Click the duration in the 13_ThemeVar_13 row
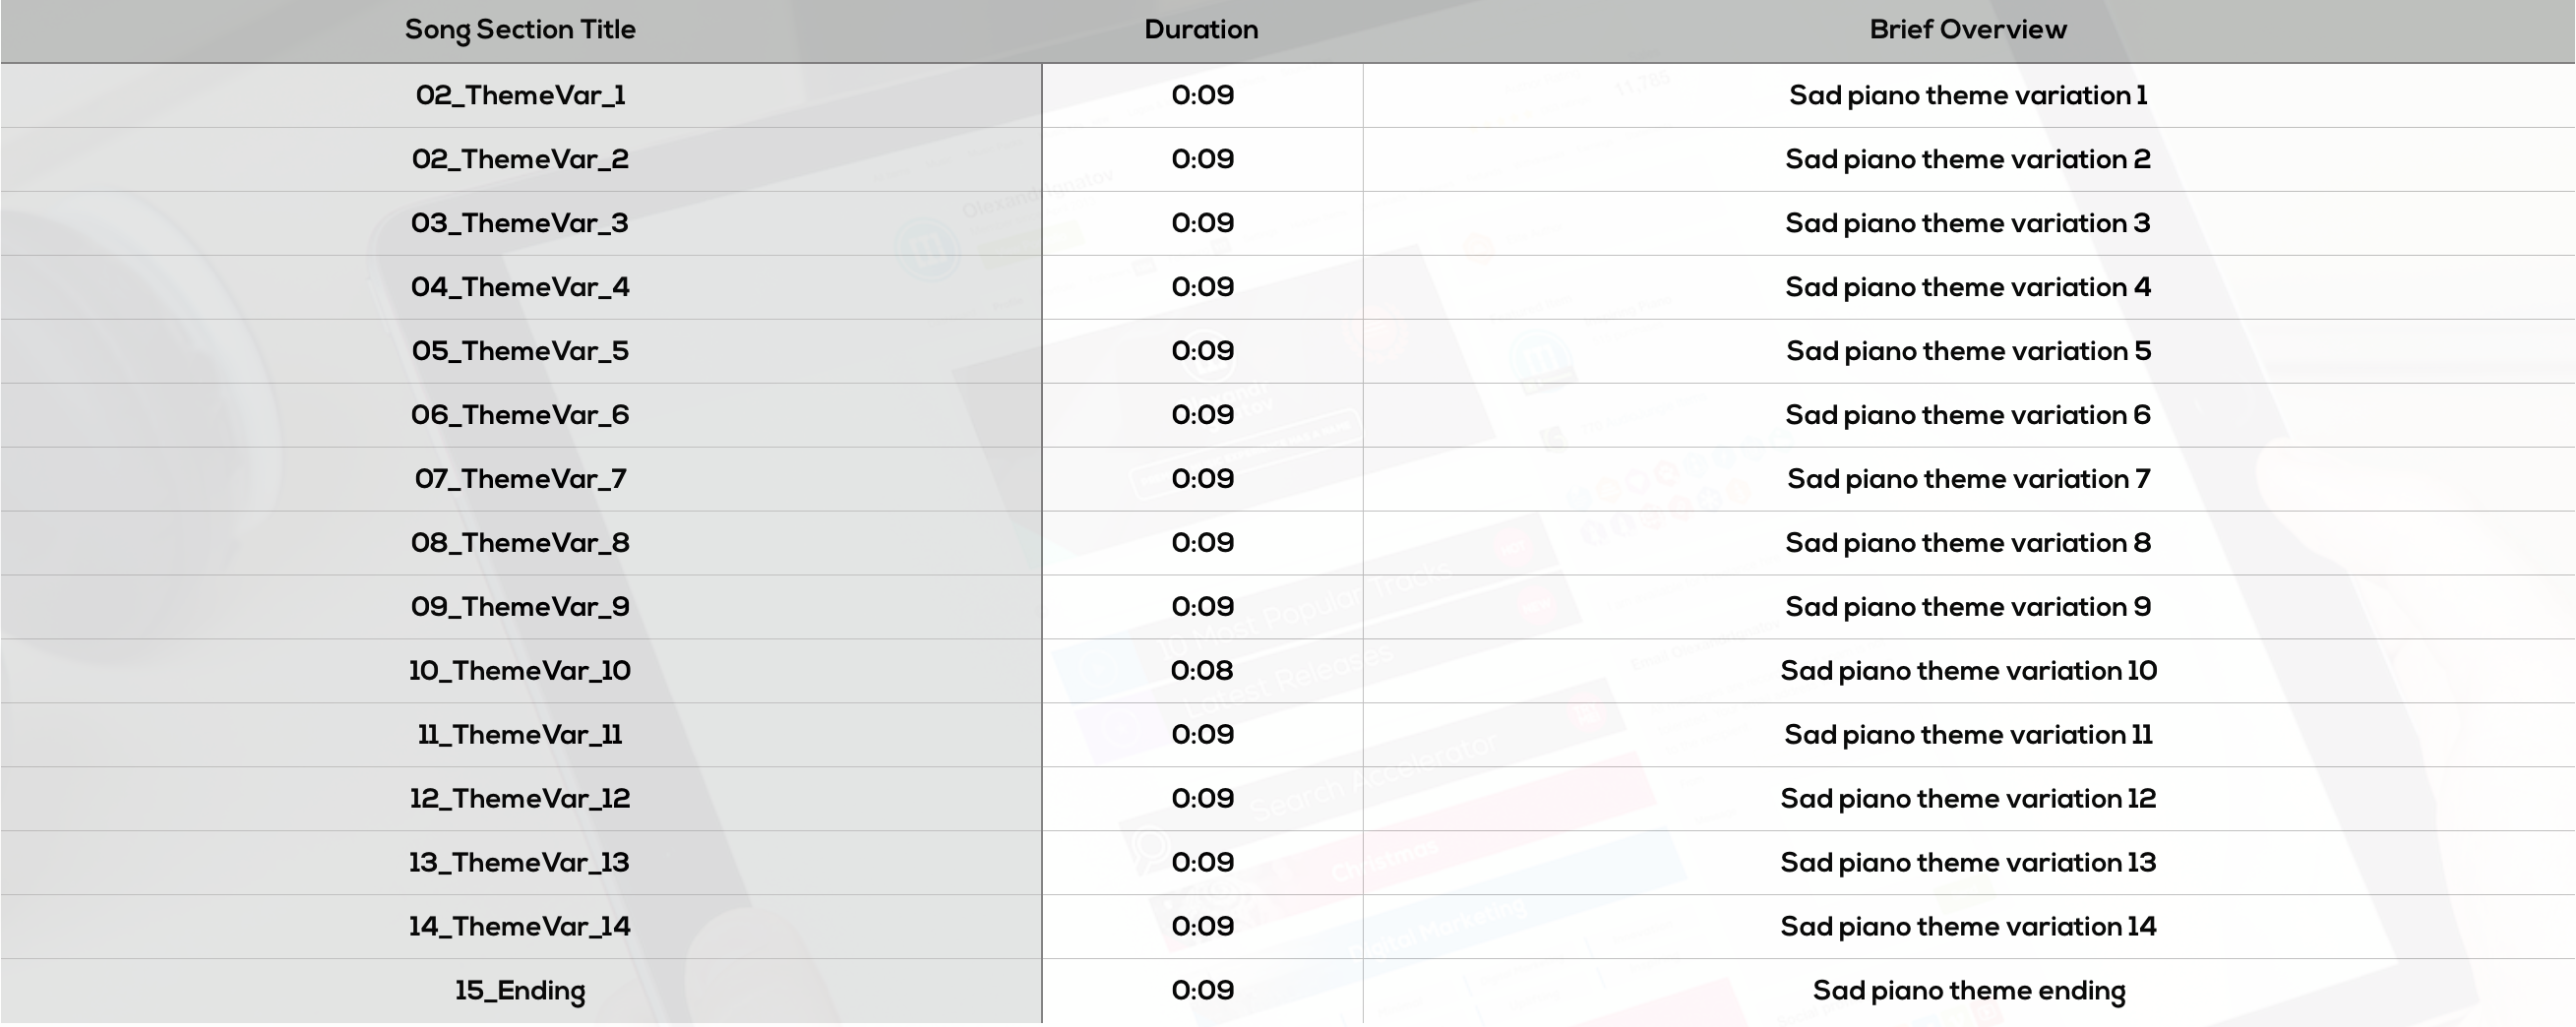The width and height of the screenshot is (2576, 1027). (1202, 863)
